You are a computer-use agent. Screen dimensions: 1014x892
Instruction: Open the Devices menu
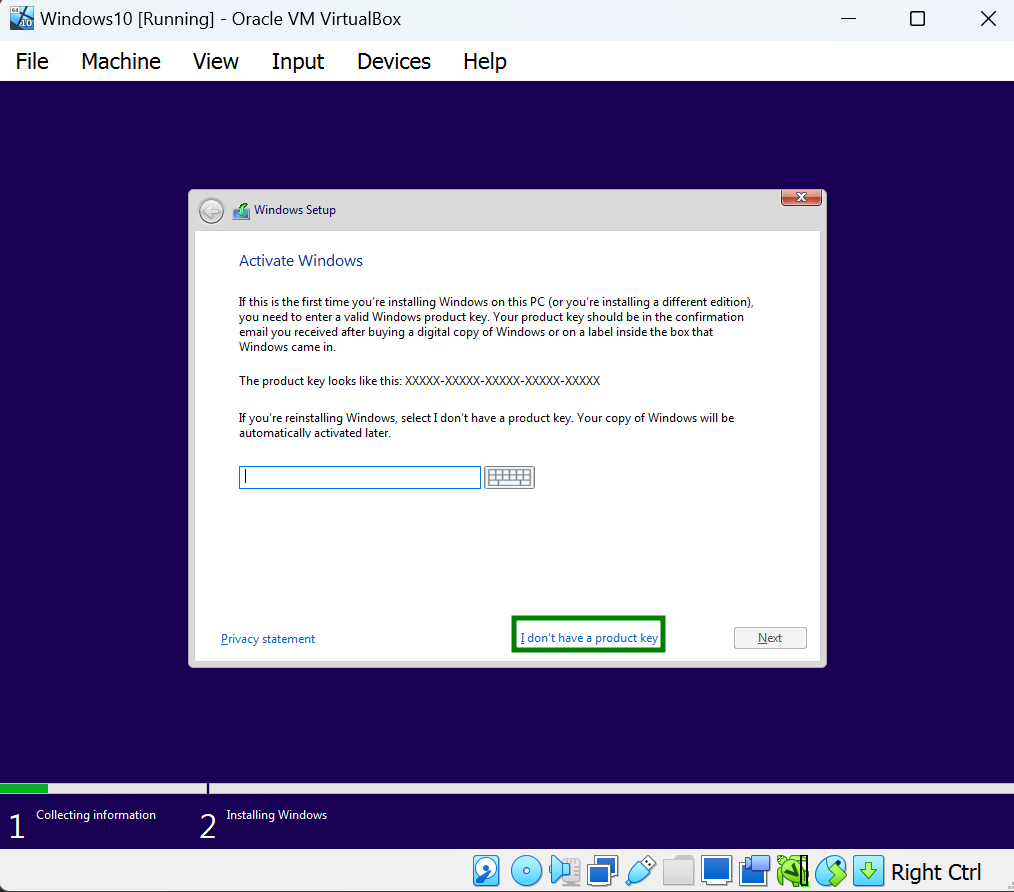pos(394,61)
